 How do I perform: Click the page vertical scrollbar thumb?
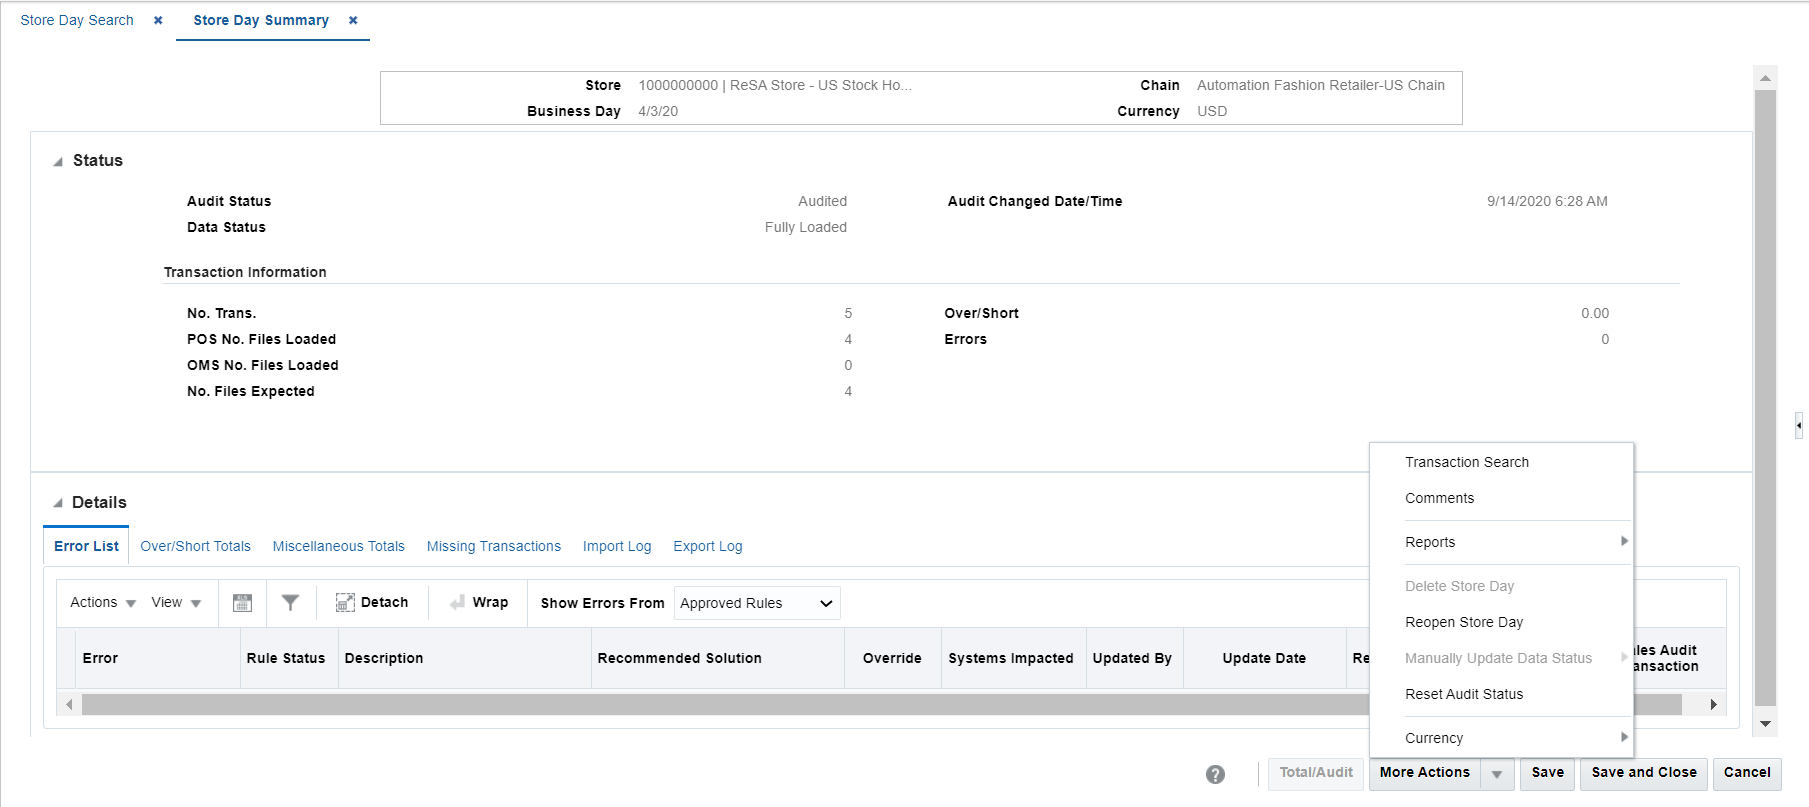pyautogui.click(x=1766, y=398)
